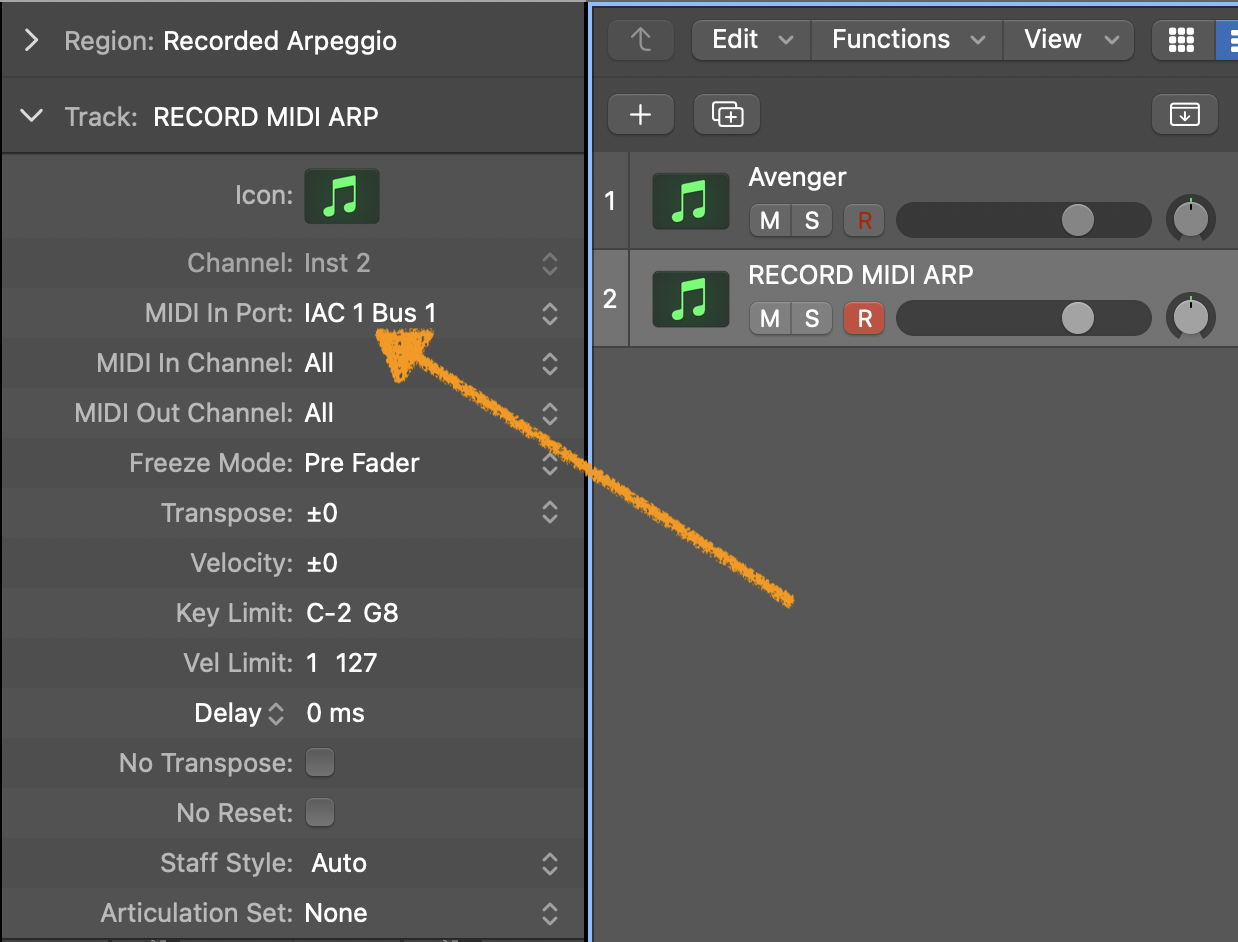
Task: Adjust the RECORD MIDI ARP pan knob
Action: (1190, 317)
